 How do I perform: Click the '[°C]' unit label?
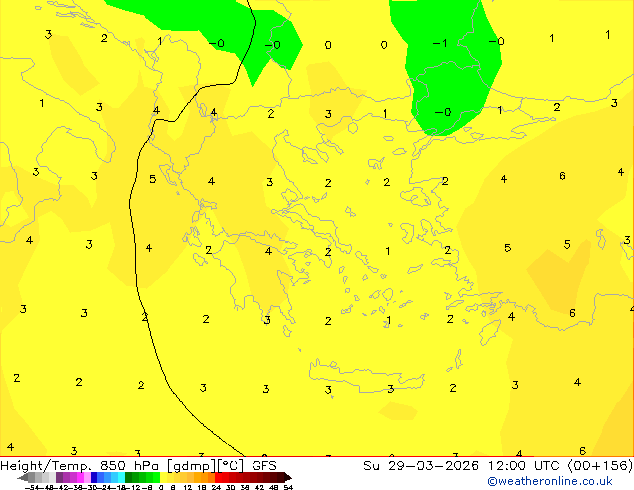(x=230, y=466)
